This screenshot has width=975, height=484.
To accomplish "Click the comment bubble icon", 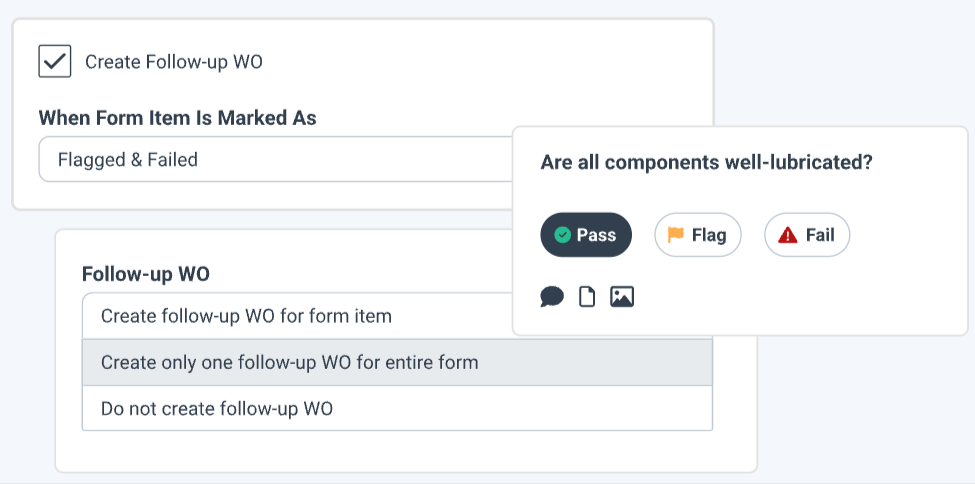I will coord(552,297).
